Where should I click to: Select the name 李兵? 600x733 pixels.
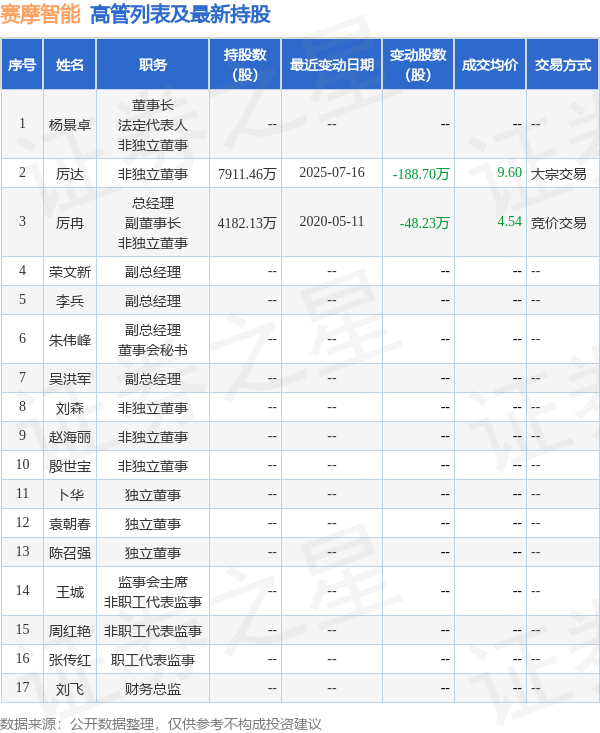coord(70,301)
